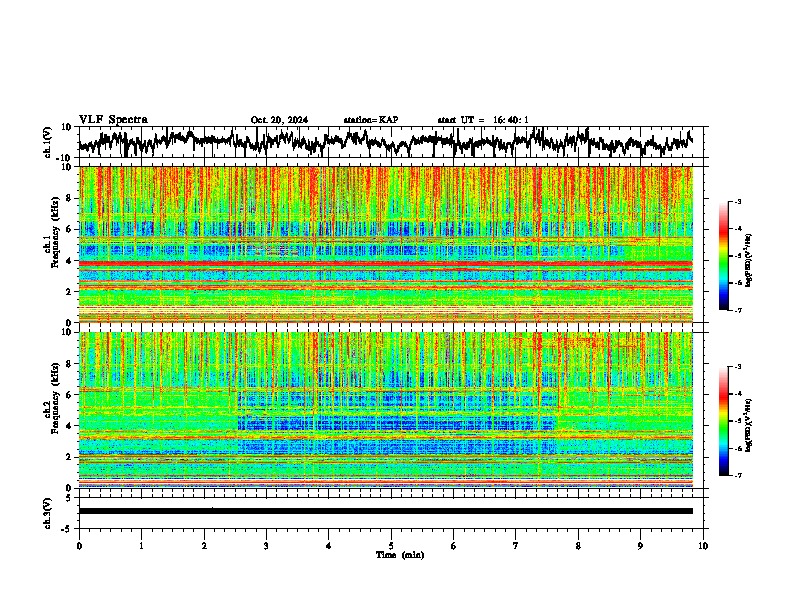Click the ch.1 spectrogram color bar

point(724,256)
